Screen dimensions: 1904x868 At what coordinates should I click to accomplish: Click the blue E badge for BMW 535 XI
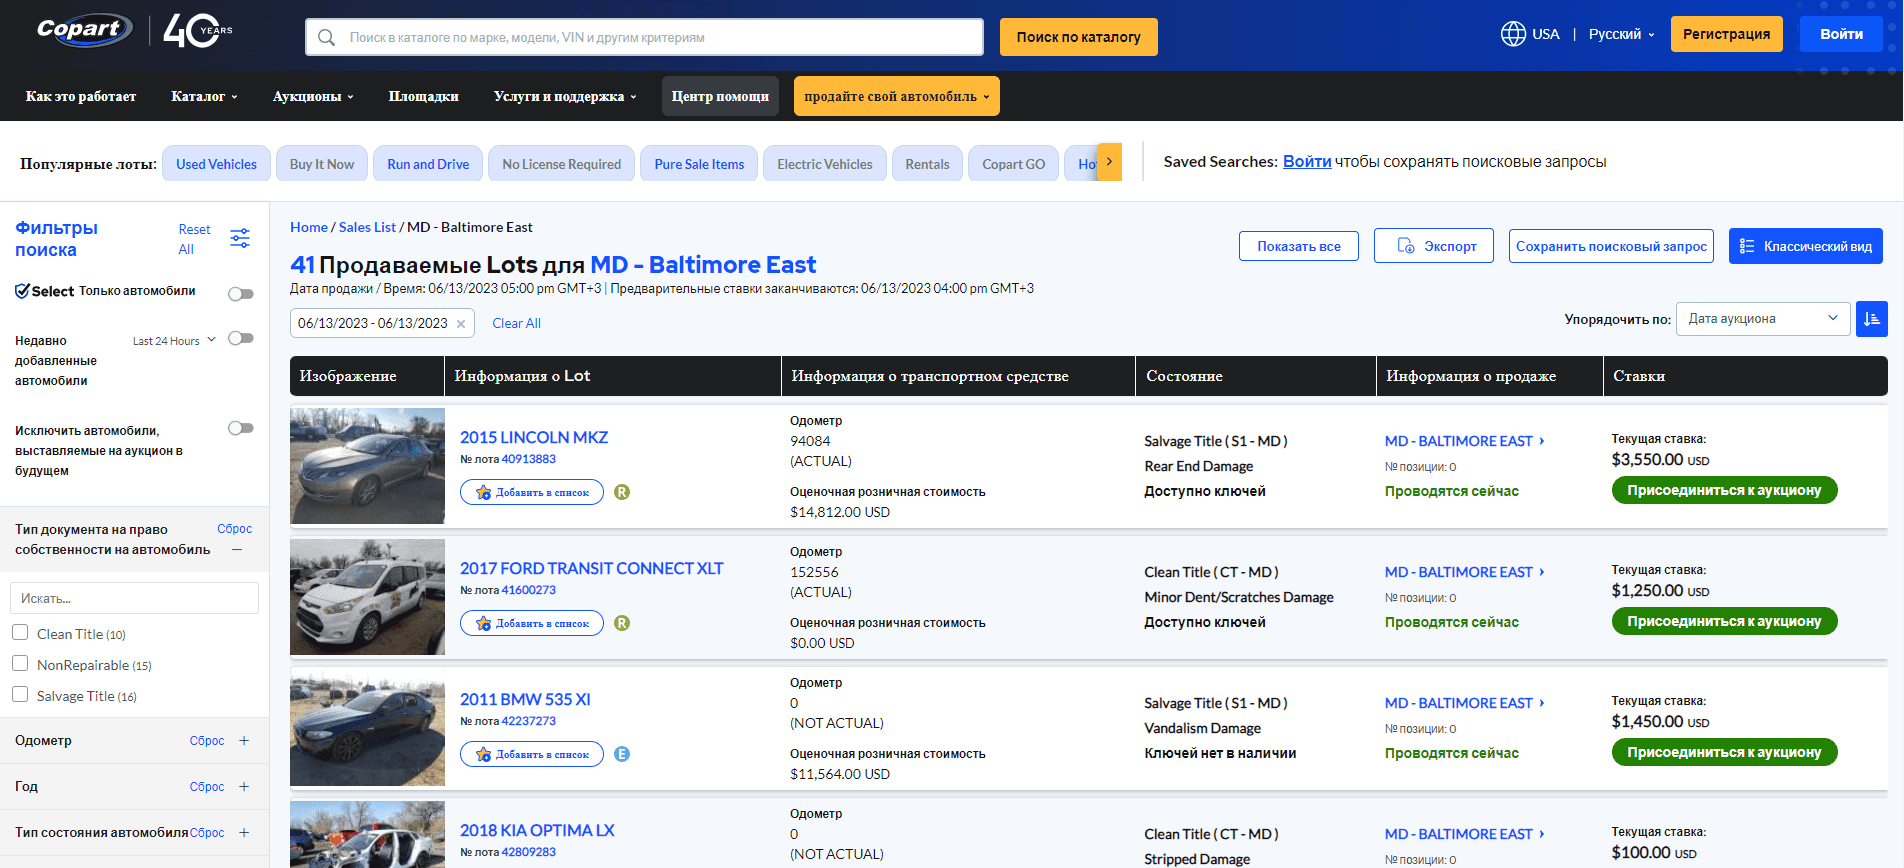point(622,754)
